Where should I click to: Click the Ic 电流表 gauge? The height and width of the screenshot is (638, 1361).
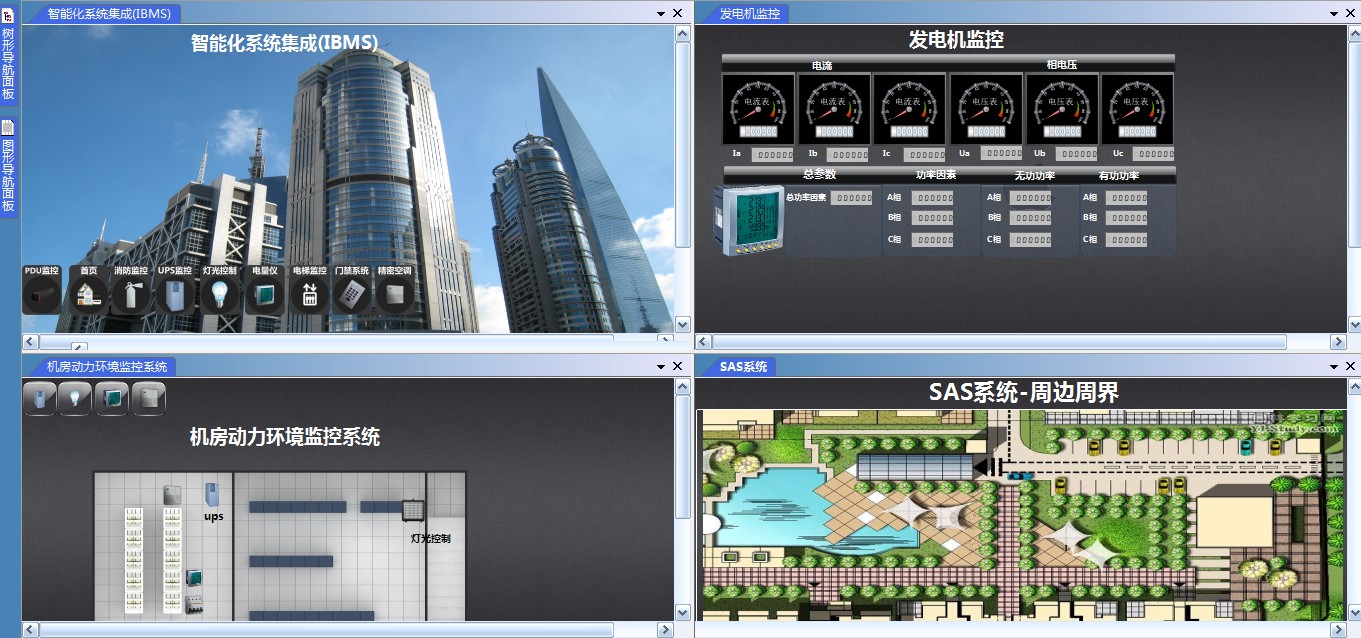point(909,108)
